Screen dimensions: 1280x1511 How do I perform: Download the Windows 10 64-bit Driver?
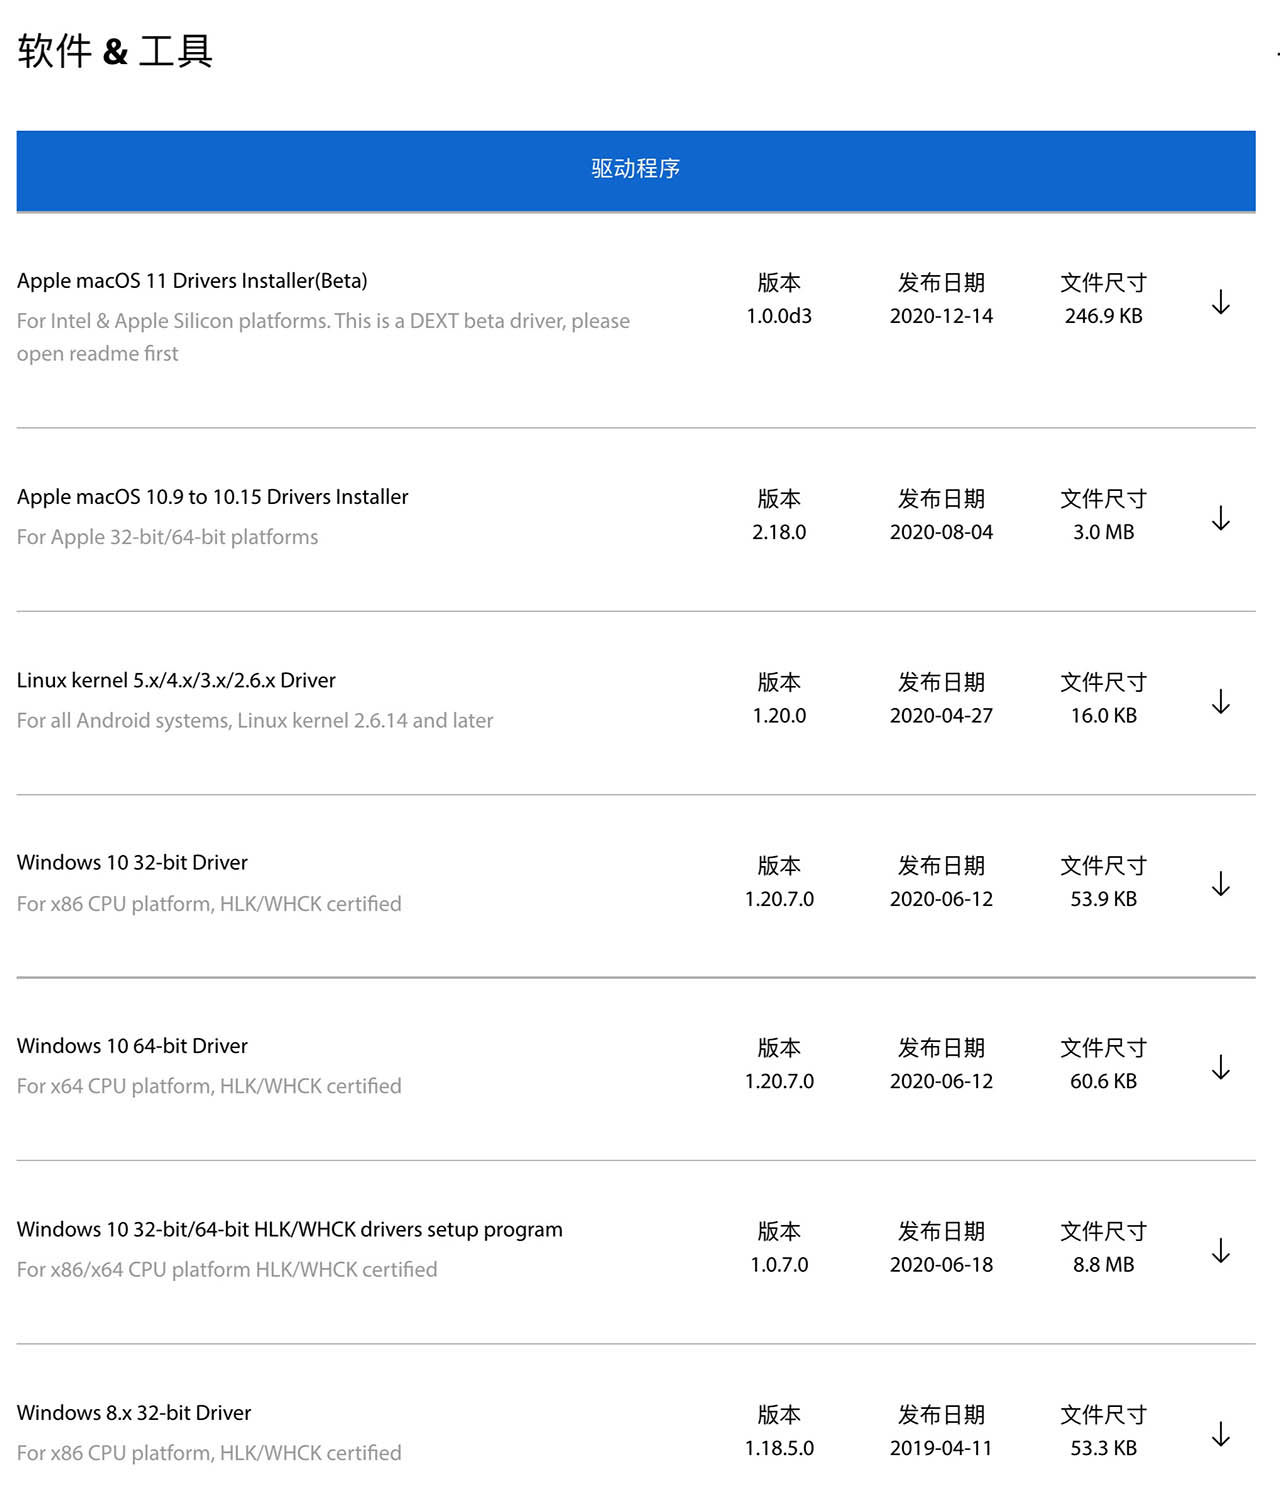point(1220,1067)
